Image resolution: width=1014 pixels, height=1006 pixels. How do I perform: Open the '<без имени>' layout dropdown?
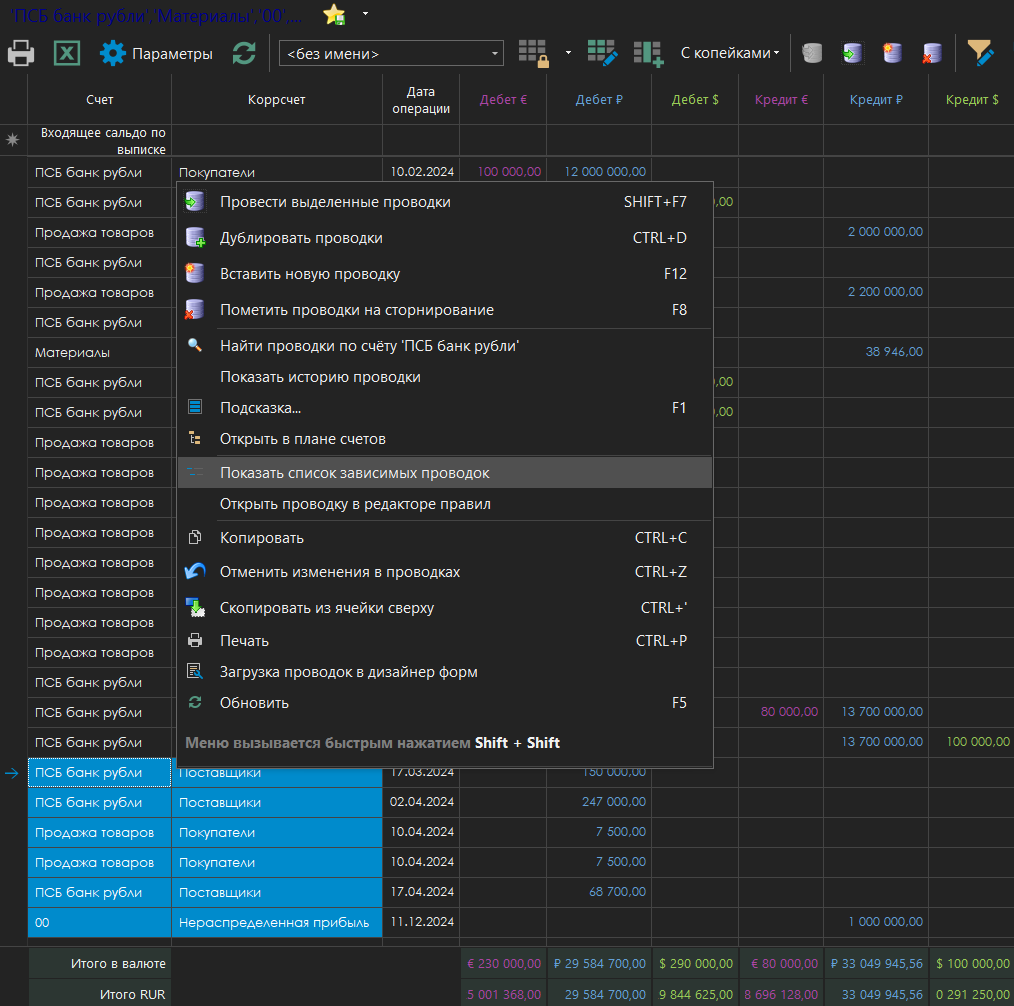pos(390,53)
